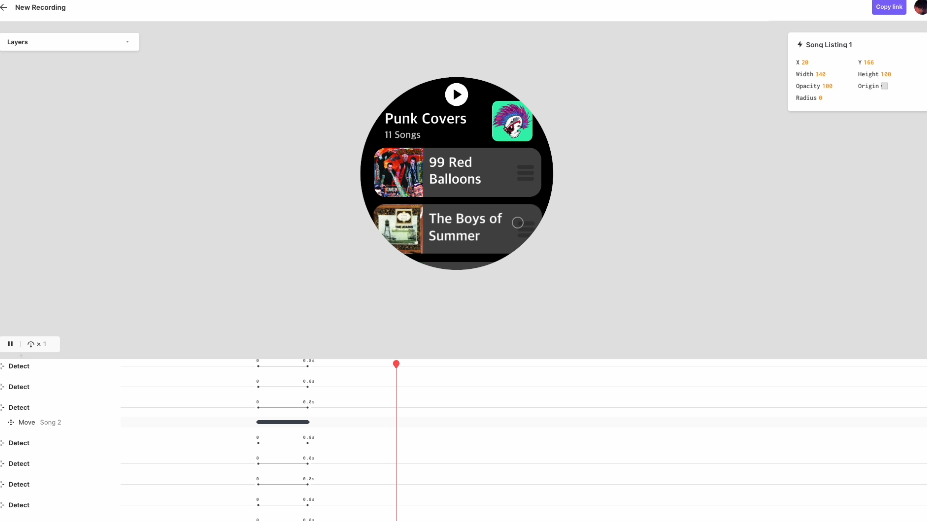Click the 99 Red Balloons drag handle

click(525, 173)
